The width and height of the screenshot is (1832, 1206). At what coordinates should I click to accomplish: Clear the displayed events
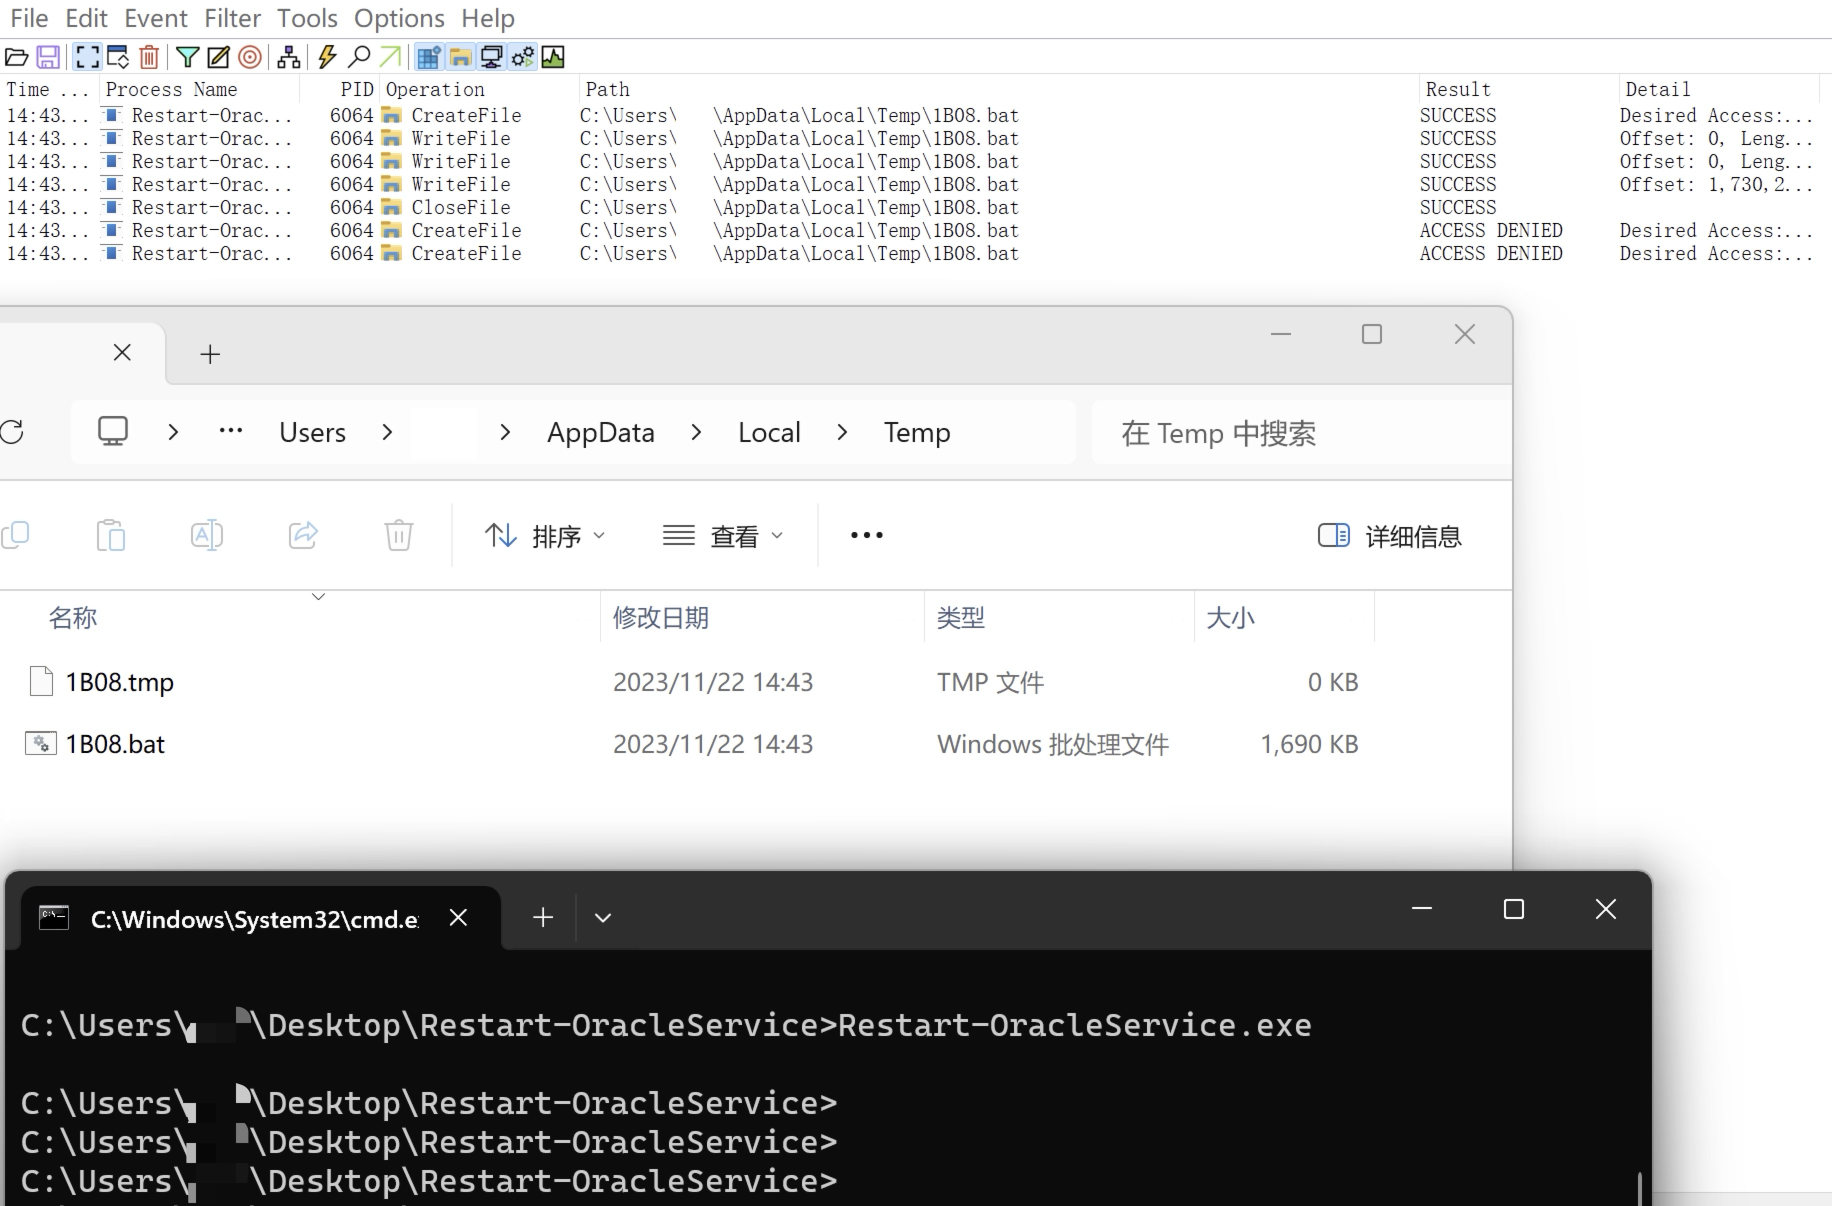pyautogui.click(x=149, y=57)
